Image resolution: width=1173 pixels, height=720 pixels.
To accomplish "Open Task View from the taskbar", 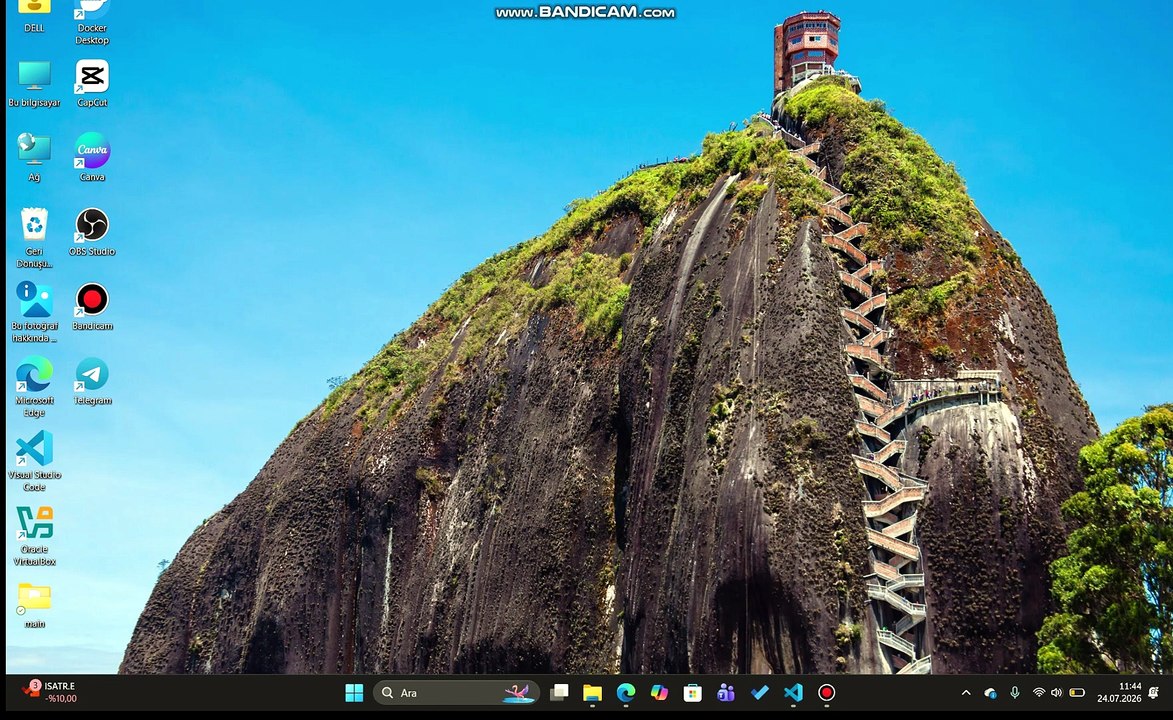I will click(x=559, y=693).
